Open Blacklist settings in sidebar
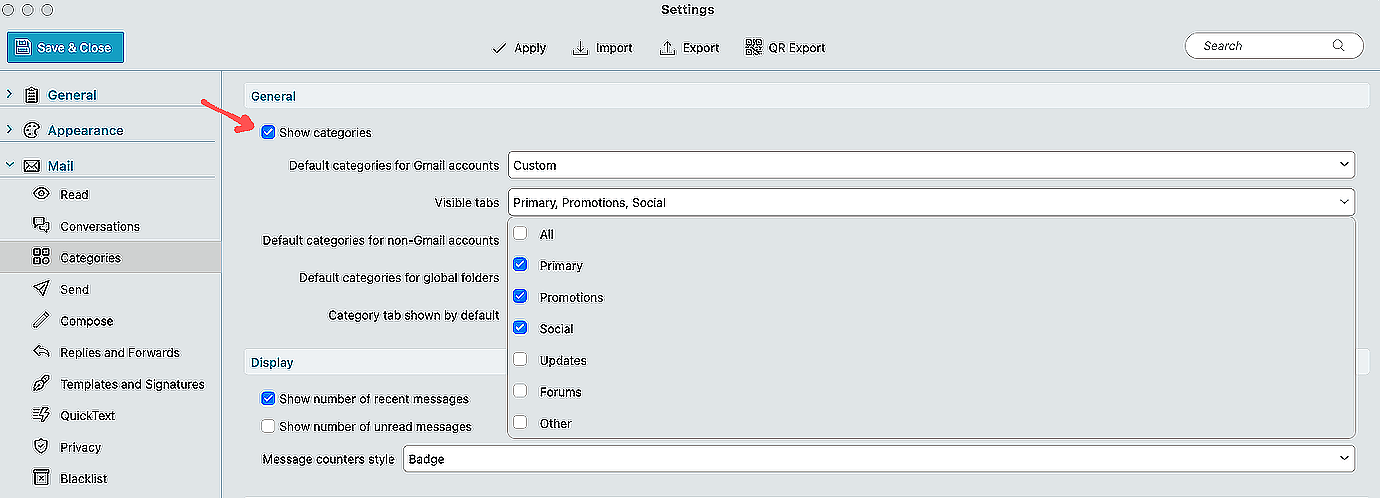 click(x=83, y=479)
